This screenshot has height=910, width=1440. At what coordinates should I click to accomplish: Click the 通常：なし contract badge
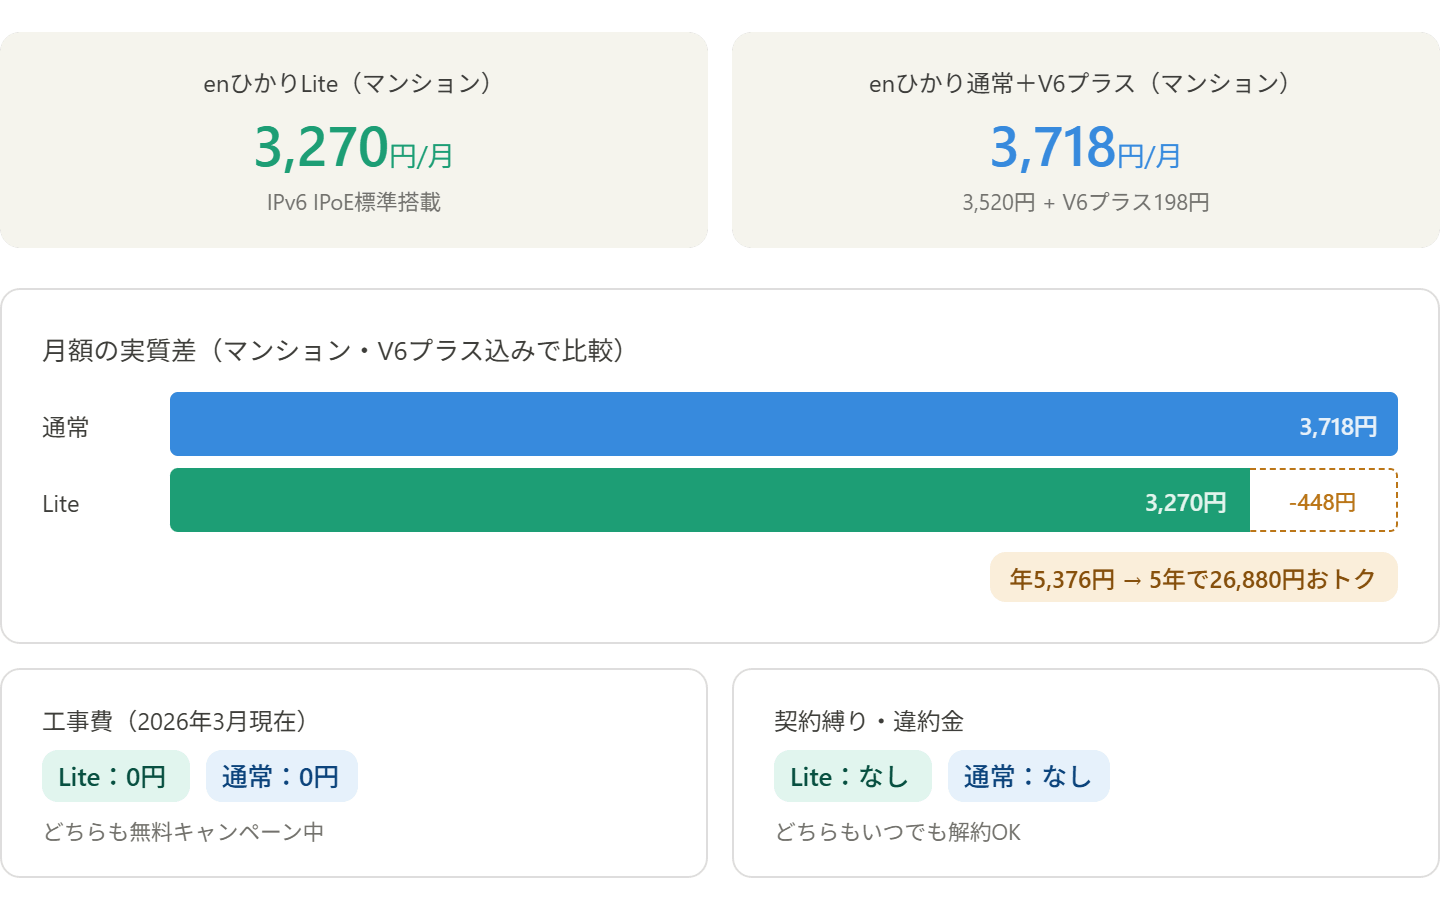1028,777
